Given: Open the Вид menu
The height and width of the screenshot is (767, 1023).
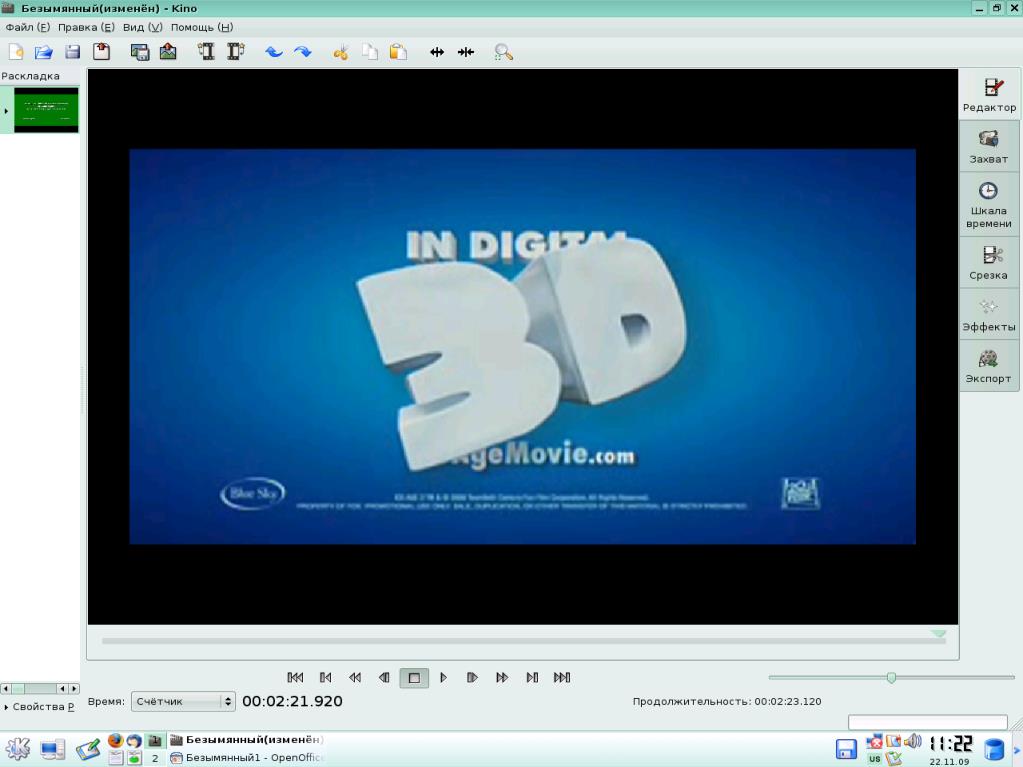Looking at the screenshot, I should click(x=142, y=27).
